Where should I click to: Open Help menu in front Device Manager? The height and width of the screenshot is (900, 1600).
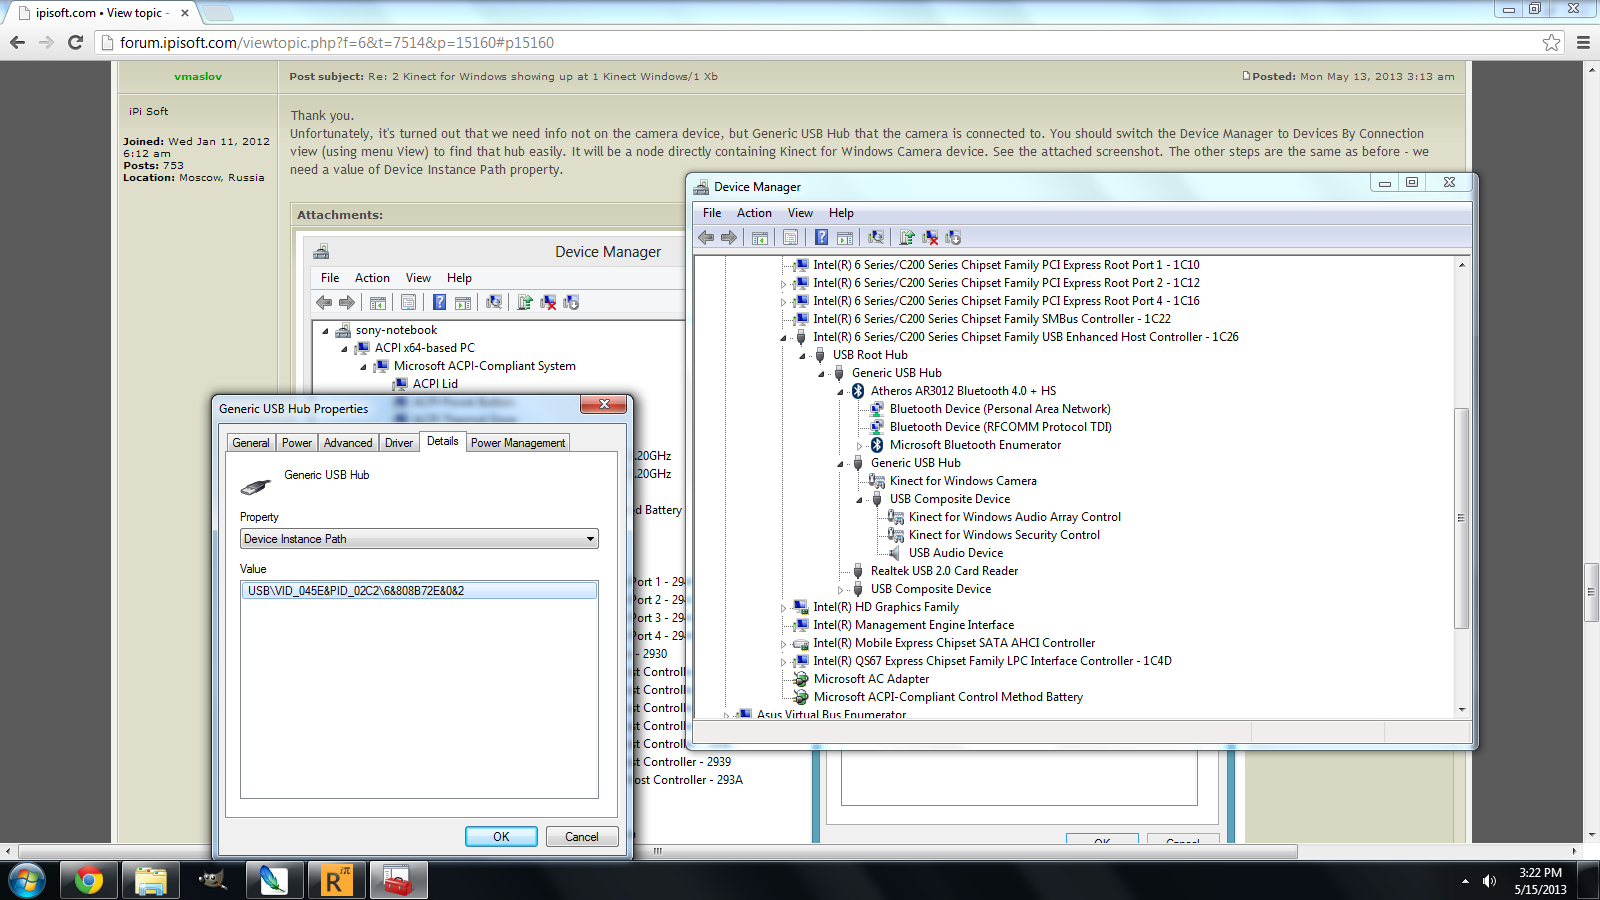[841, 213]
